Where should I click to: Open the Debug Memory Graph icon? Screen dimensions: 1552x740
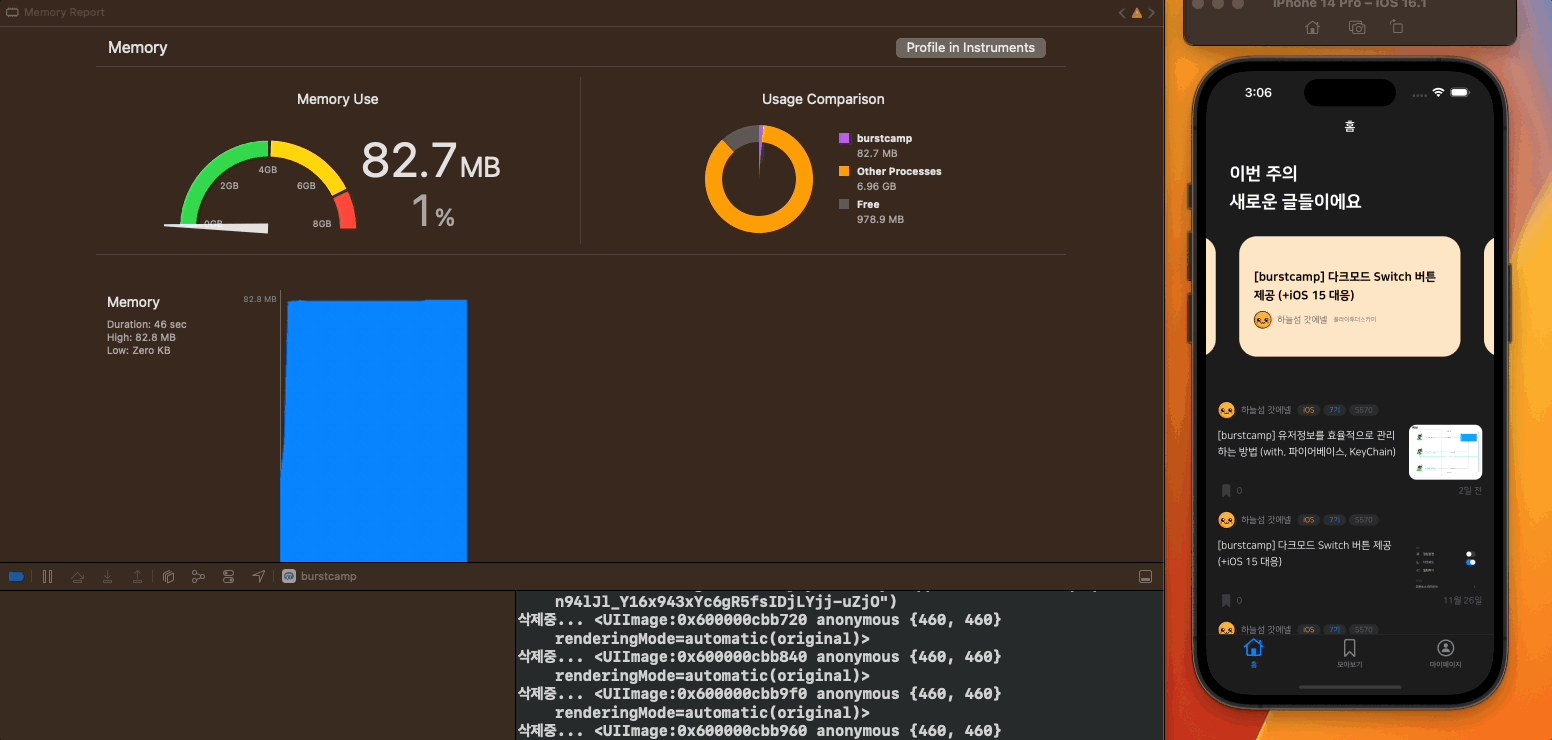click(198, 576)
